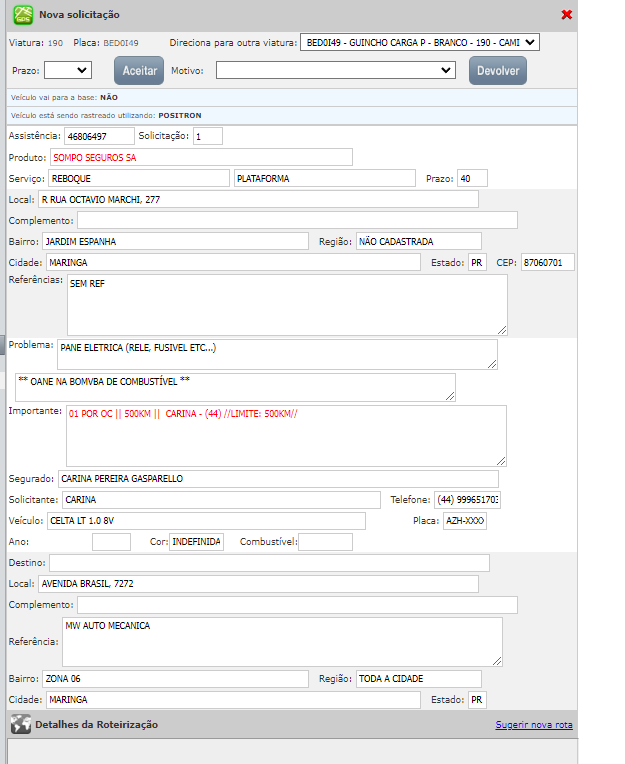Close the Nova solicitação dialog with red X
This screenshot has height=764, width=625.
(567, 15)
